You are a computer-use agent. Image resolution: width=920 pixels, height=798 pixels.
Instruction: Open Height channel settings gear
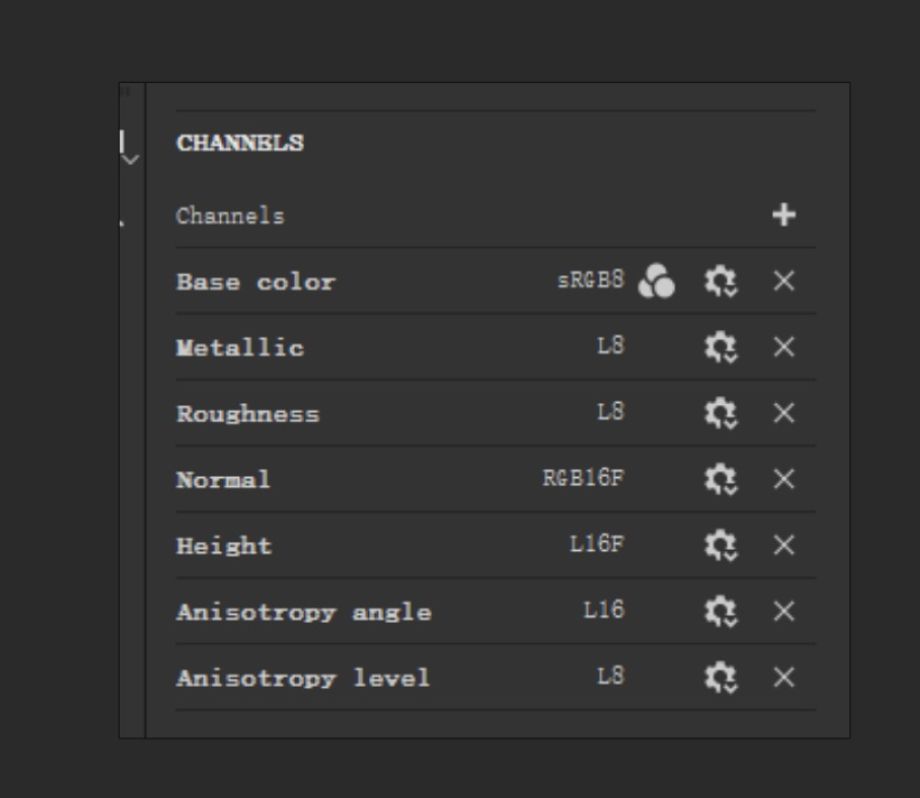point(720,546)
